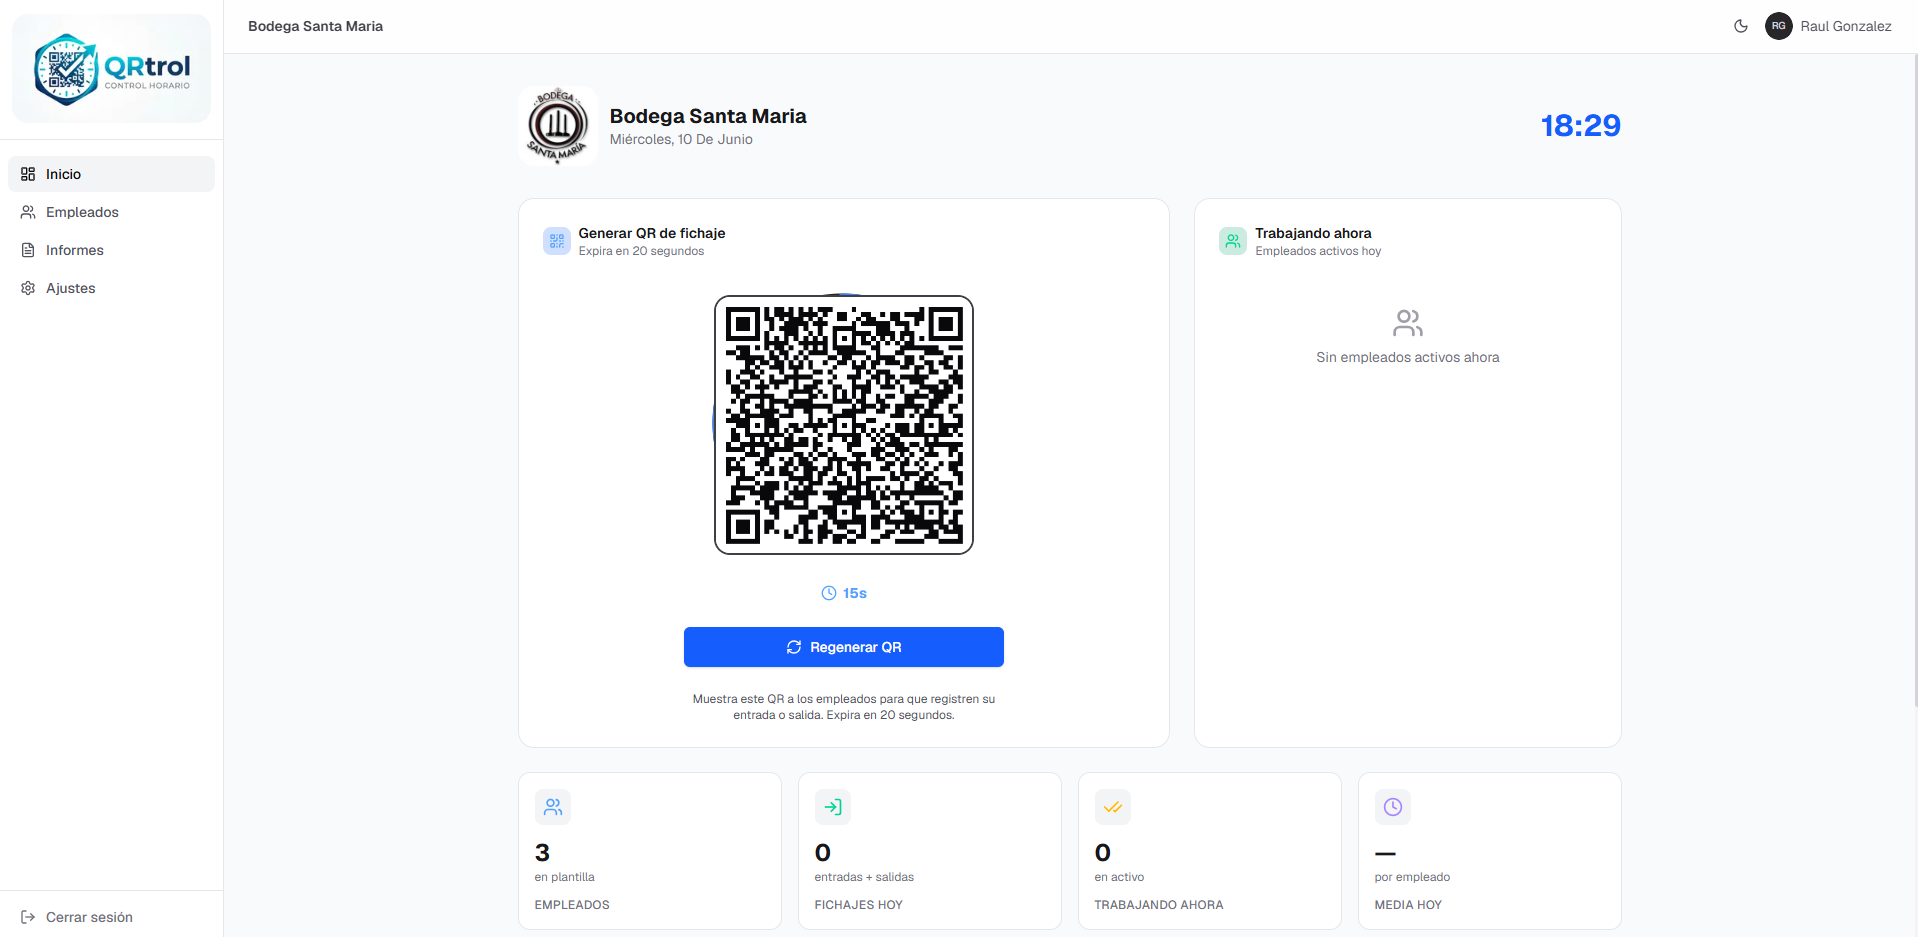This screenshot has width=1918, height=937.
Task: Click the 15s countdown timer text
Action: (x=855, y=593)
